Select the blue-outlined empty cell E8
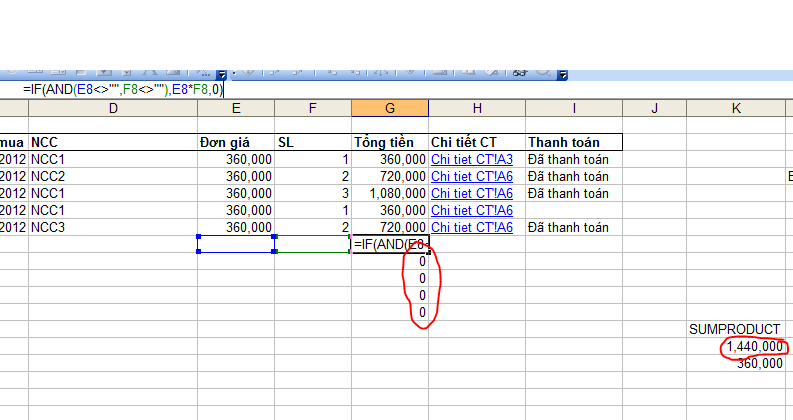Image resolution: width=793 pixels, height=420 pixels. [236, 244]
